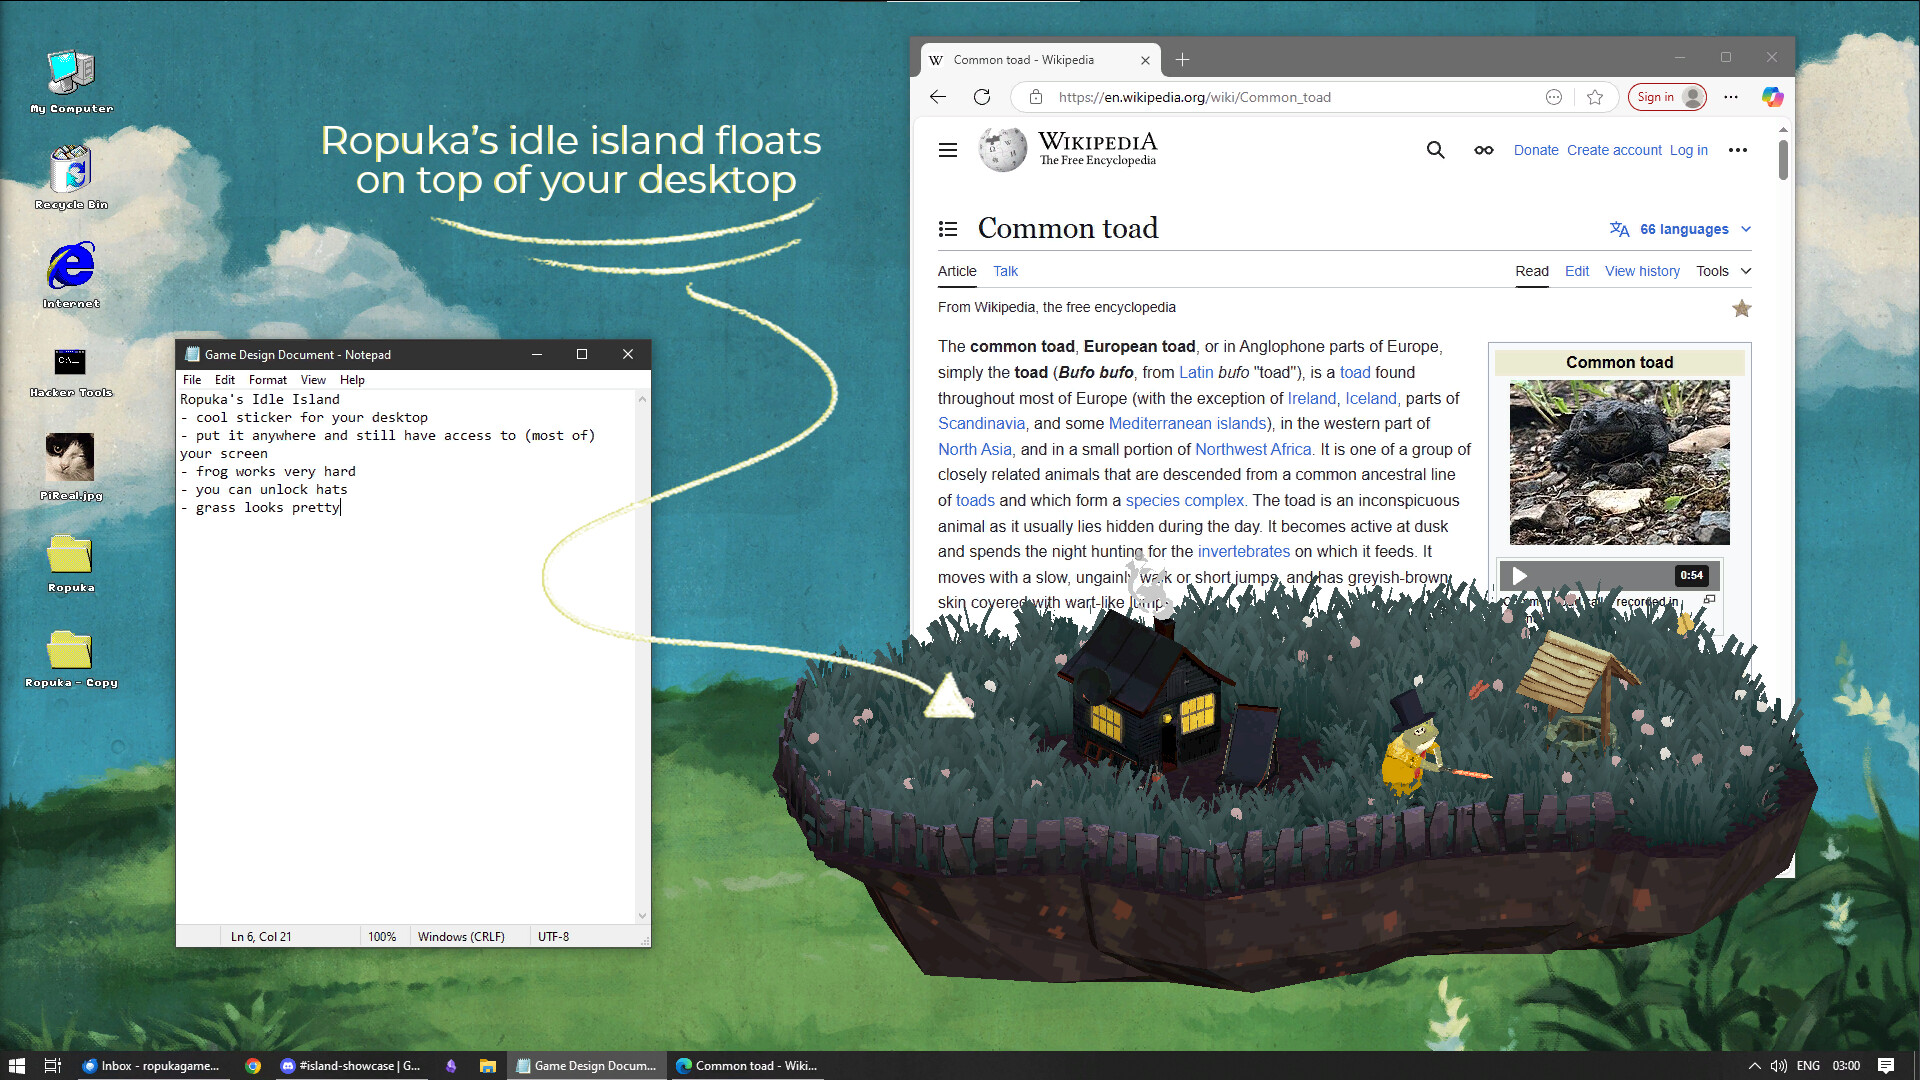The image size is (1920, 1080).
Task: Toggle the watchlist star on the article
Action: tap(1742, 308)
